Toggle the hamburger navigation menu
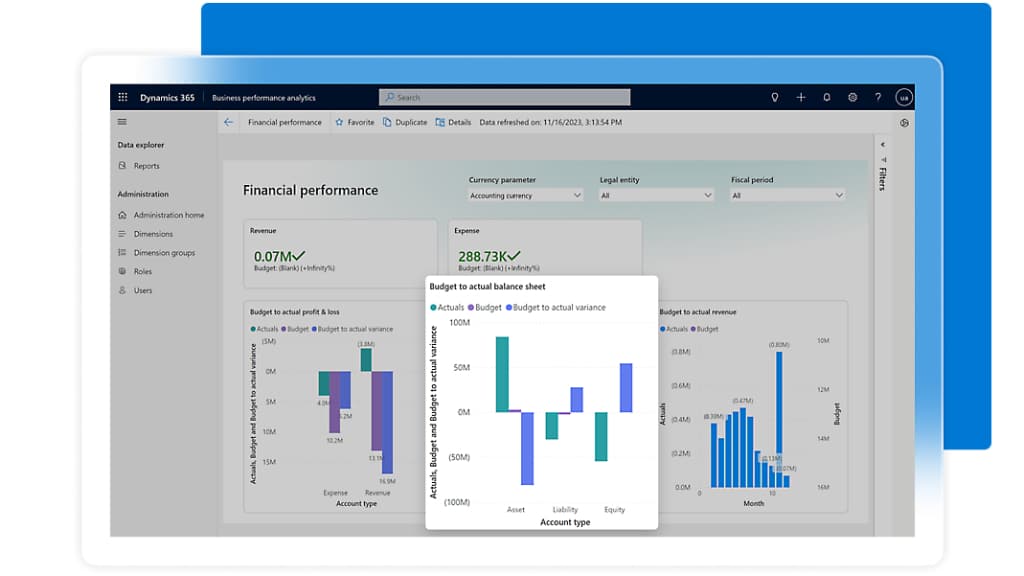This screenshot has width=1024, height=576. 123,122
